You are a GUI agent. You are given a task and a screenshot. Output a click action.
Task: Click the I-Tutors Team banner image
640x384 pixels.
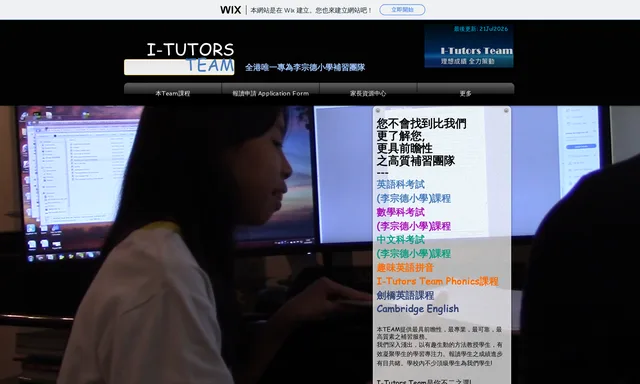(x=469, y=46)
